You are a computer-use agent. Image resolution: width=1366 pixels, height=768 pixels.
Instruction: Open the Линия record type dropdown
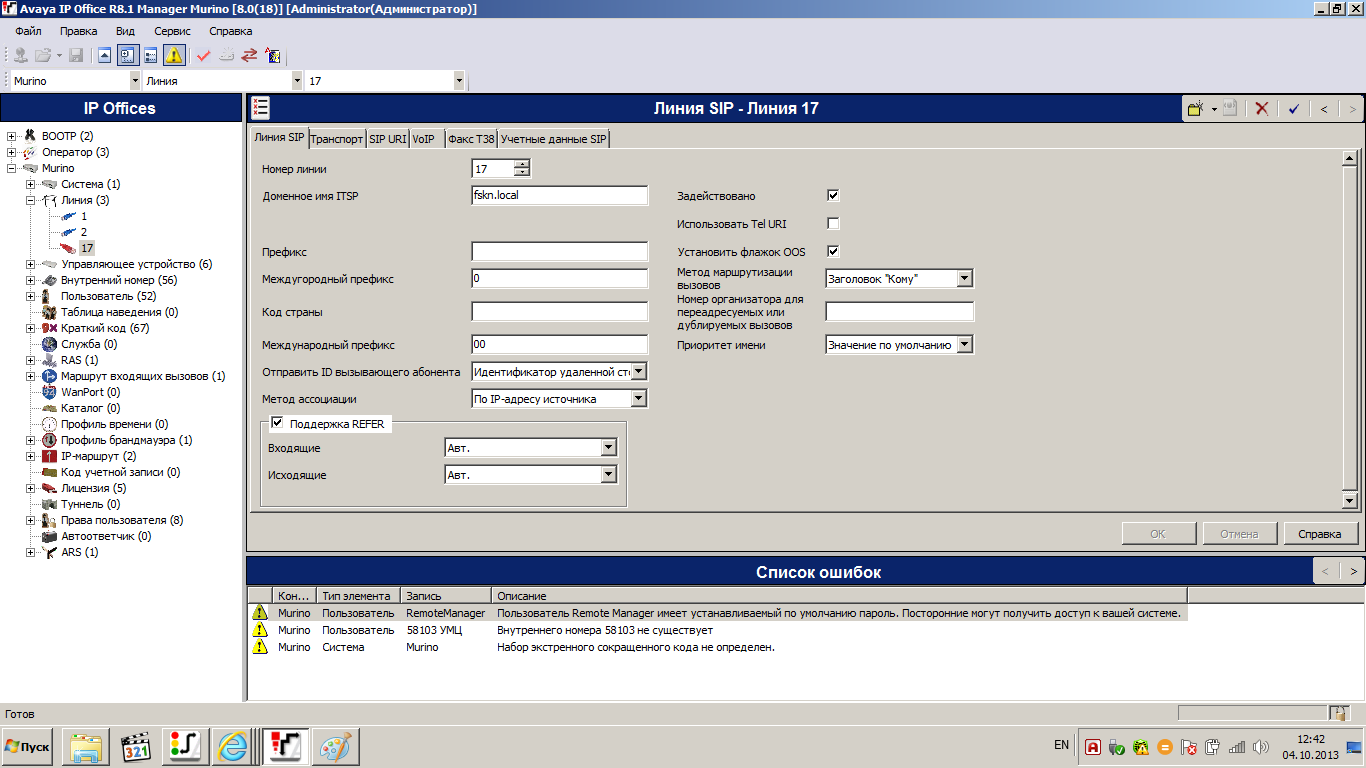pos(297,81)
